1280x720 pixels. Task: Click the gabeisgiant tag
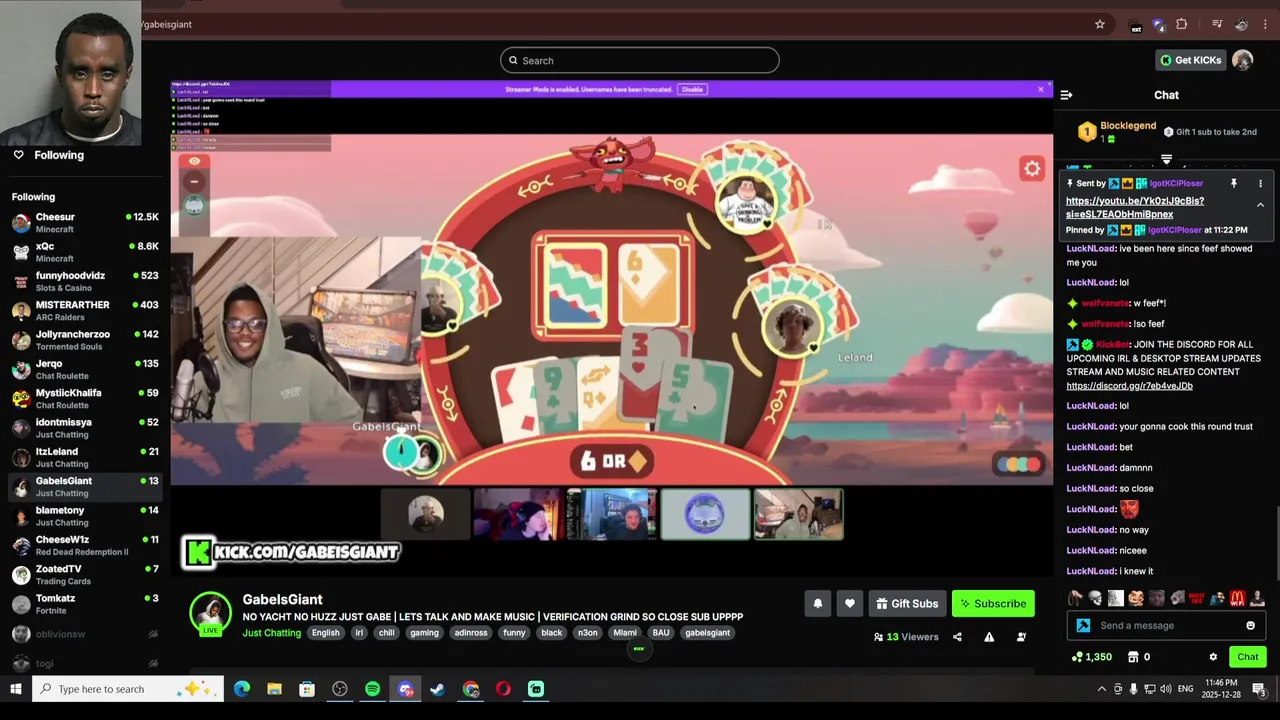point(707,633)
